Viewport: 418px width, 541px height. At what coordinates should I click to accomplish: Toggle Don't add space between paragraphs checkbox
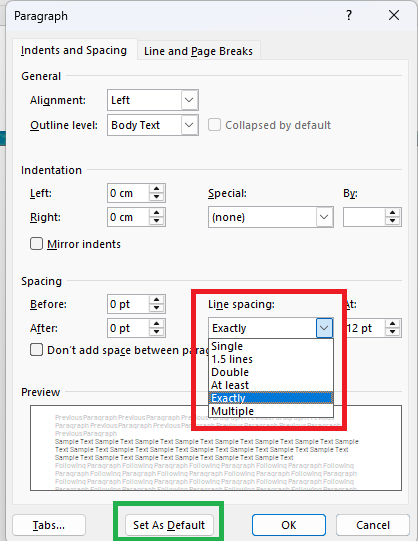coord(37,350)
